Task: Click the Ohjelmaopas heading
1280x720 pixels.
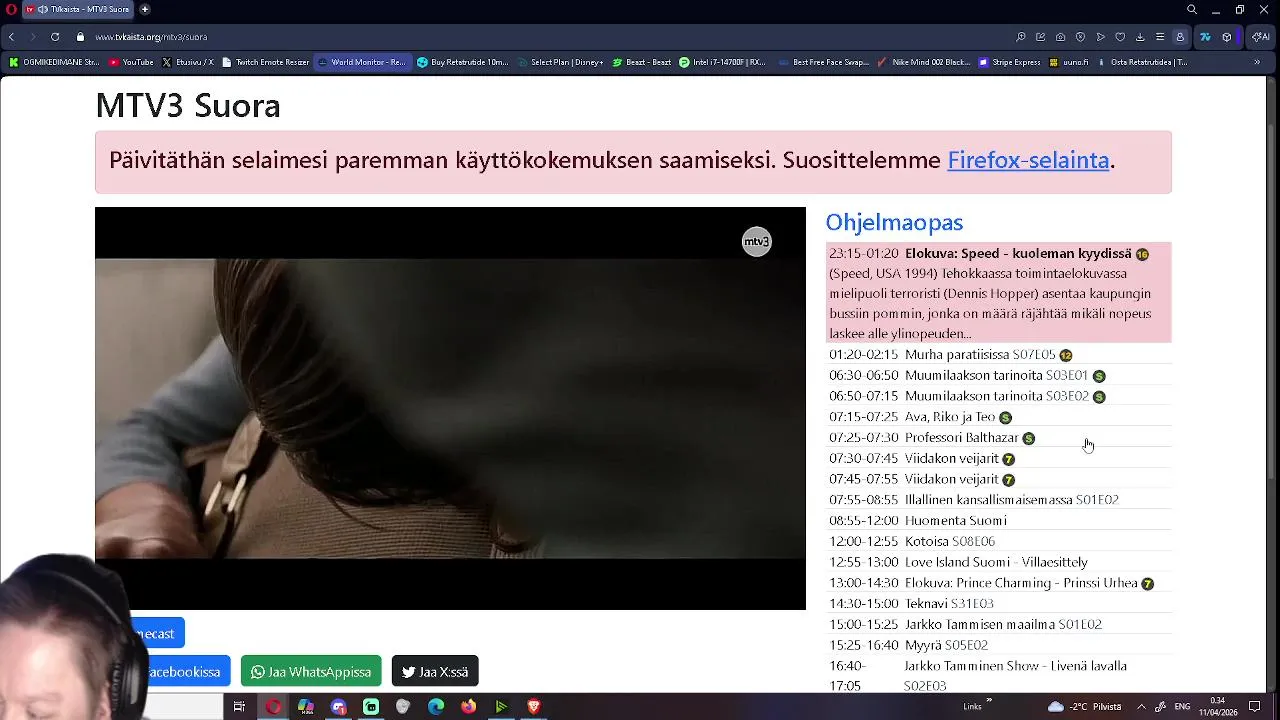Action: click(894, 222)
